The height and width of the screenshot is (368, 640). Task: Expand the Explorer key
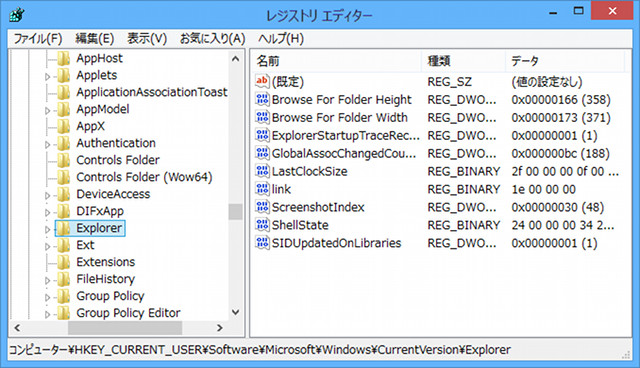point(47,230)
